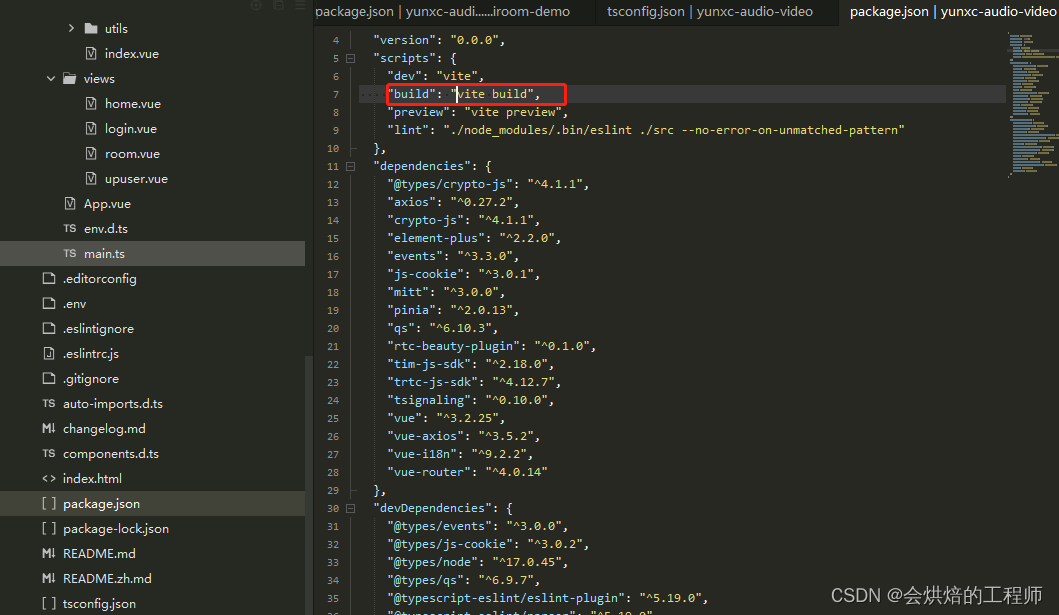
Task: Click the "element-plus" dependency key
Action: tap(436, 238)
